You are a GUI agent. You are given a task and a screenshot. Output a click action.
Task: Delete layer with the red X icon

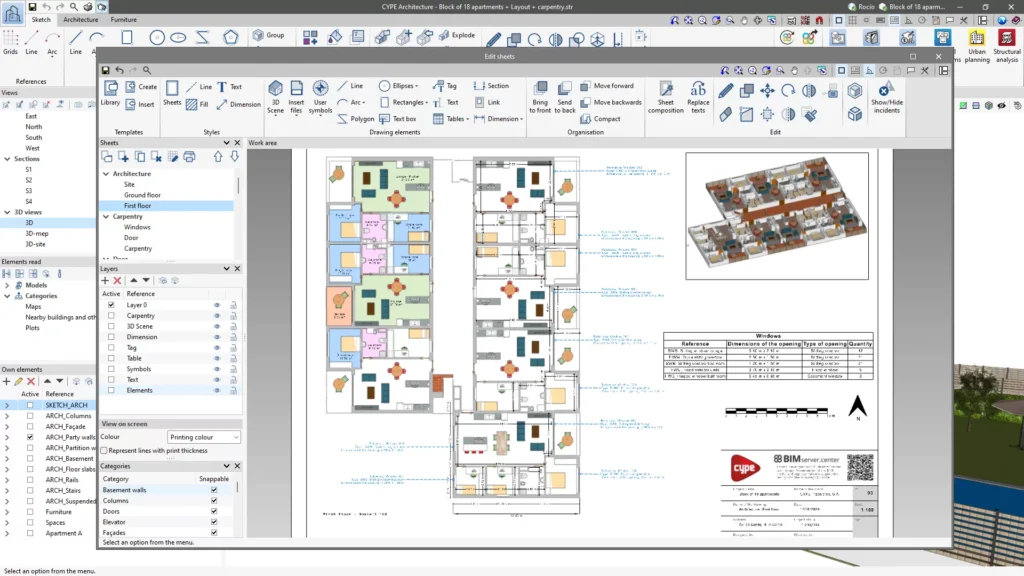pos(118,281)
